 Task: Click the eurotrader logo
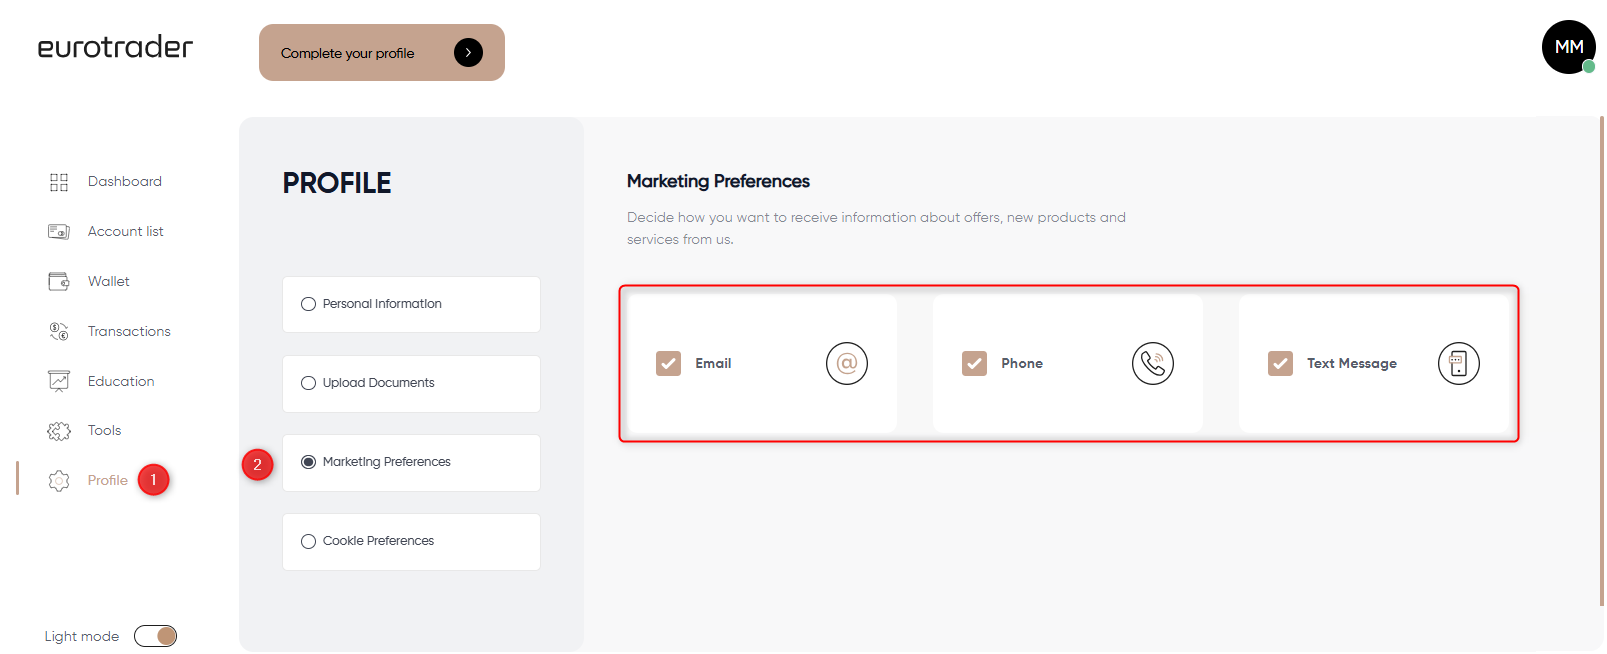[115, 47]
